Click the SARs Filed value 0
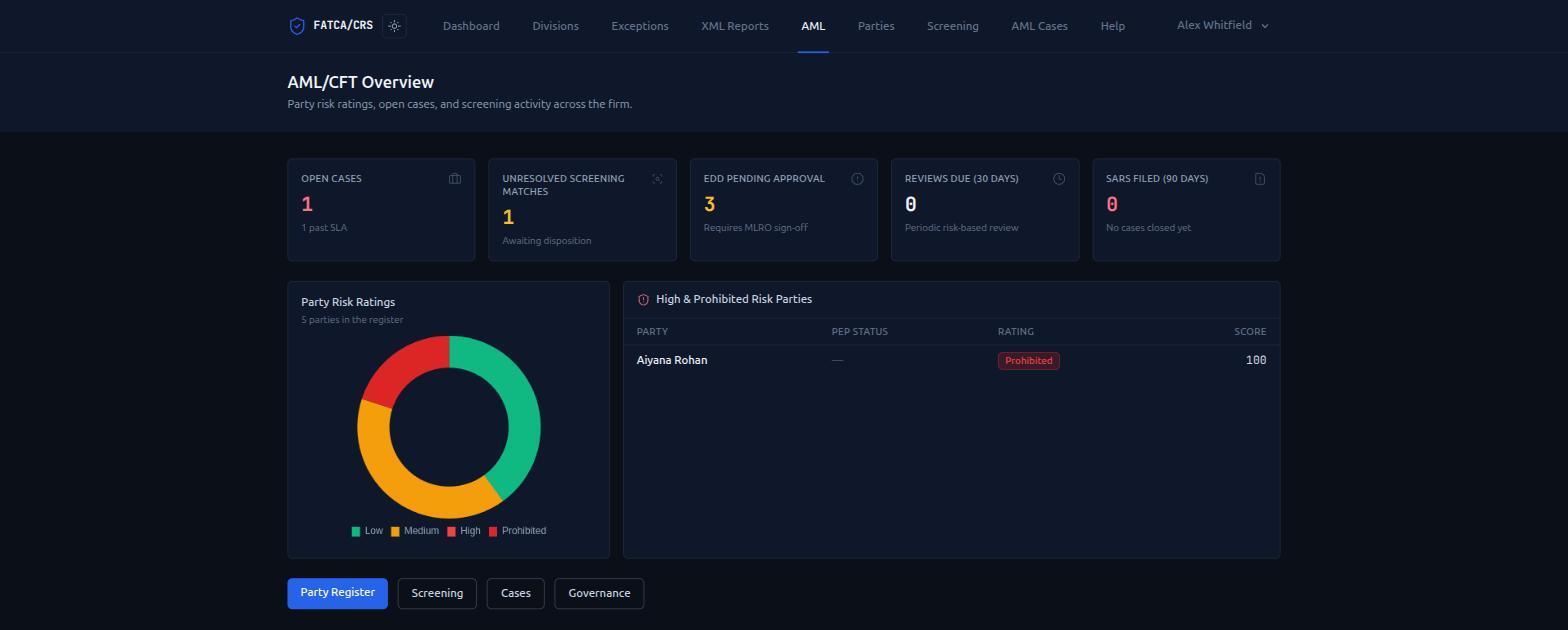The width and height of the screenshot is (1568, 630). coord(1112,205)
